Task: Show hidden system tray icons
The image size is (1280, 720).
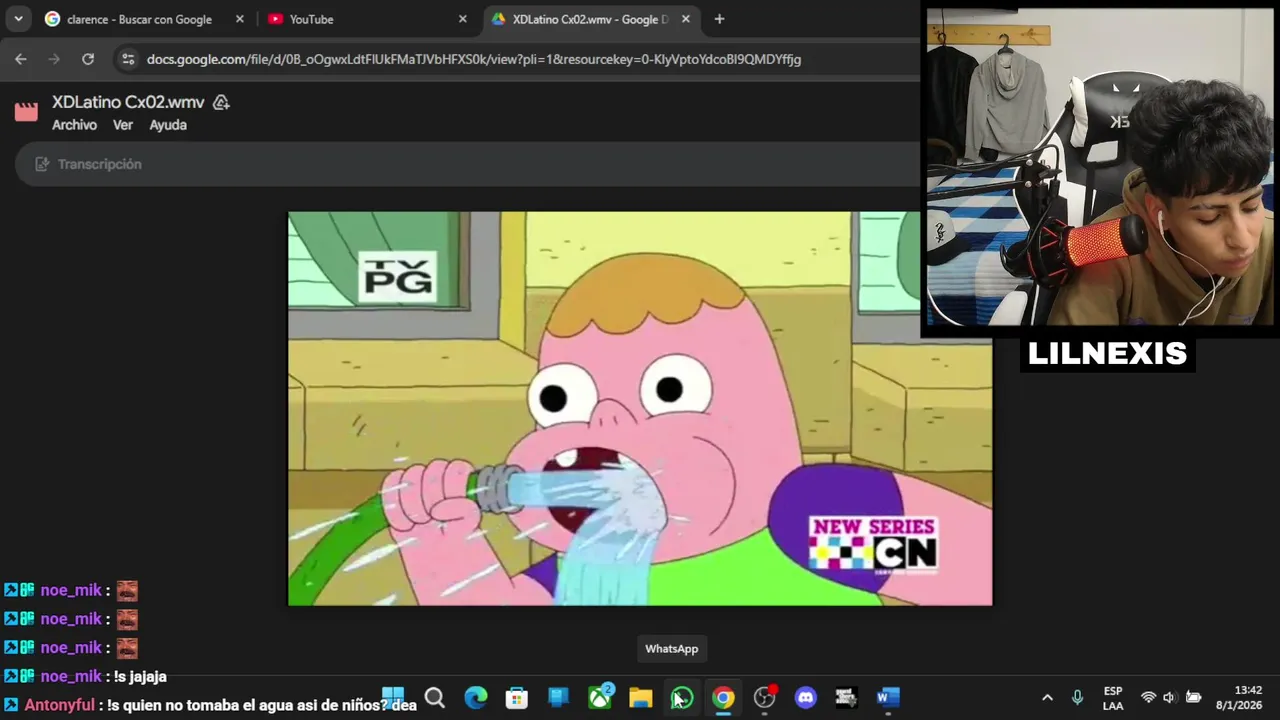Action: (1047, 697)
